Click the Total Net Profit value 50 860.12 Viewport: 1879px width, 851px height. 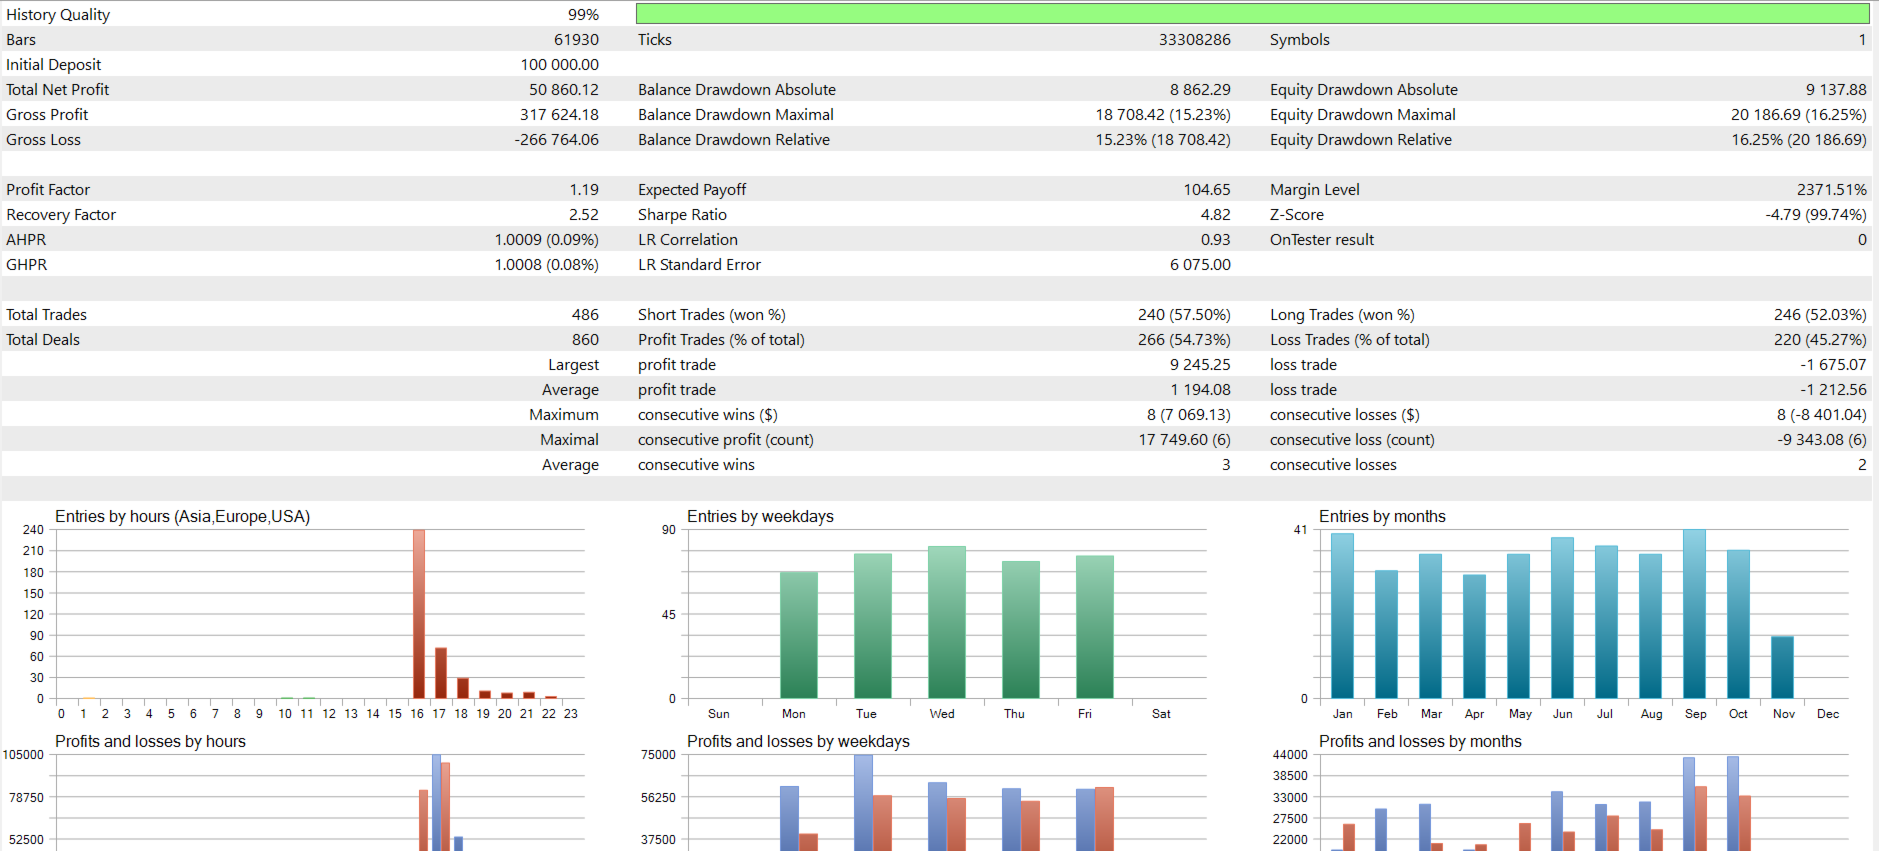pos(564,90)
